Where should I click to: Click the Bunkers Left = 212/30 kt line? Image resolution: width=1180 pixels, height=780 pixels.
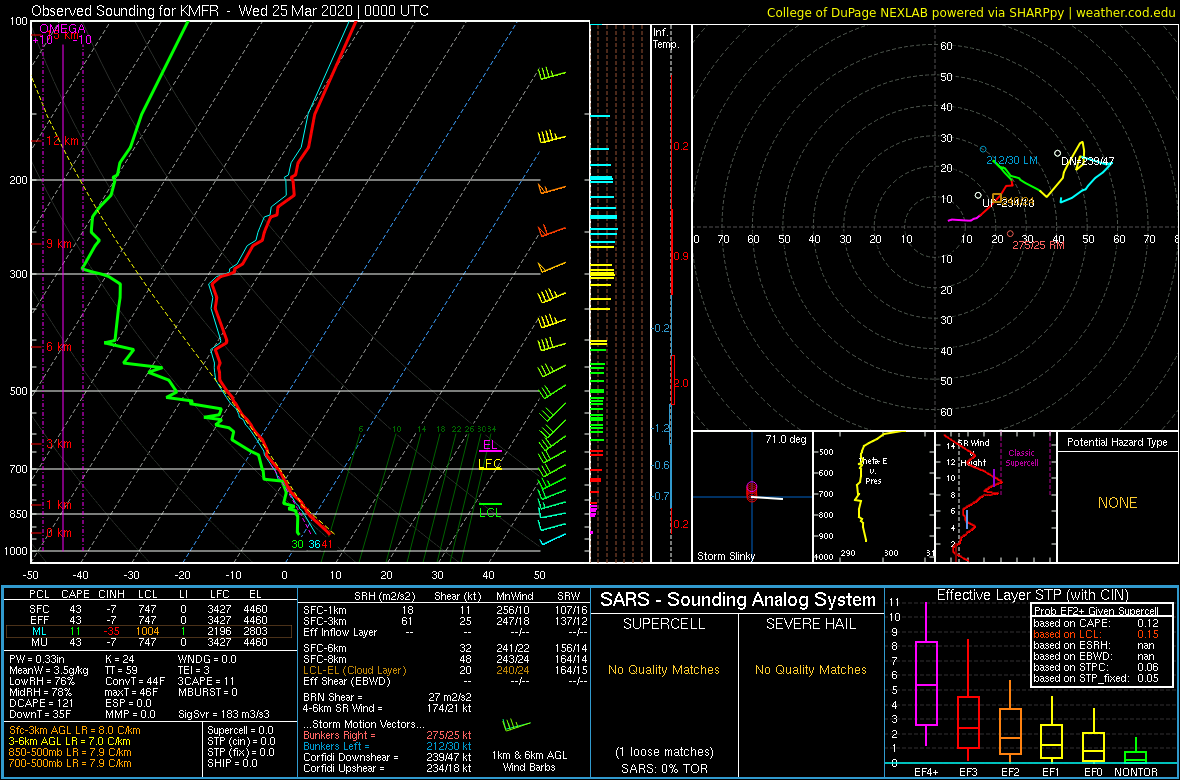point(387,745)
